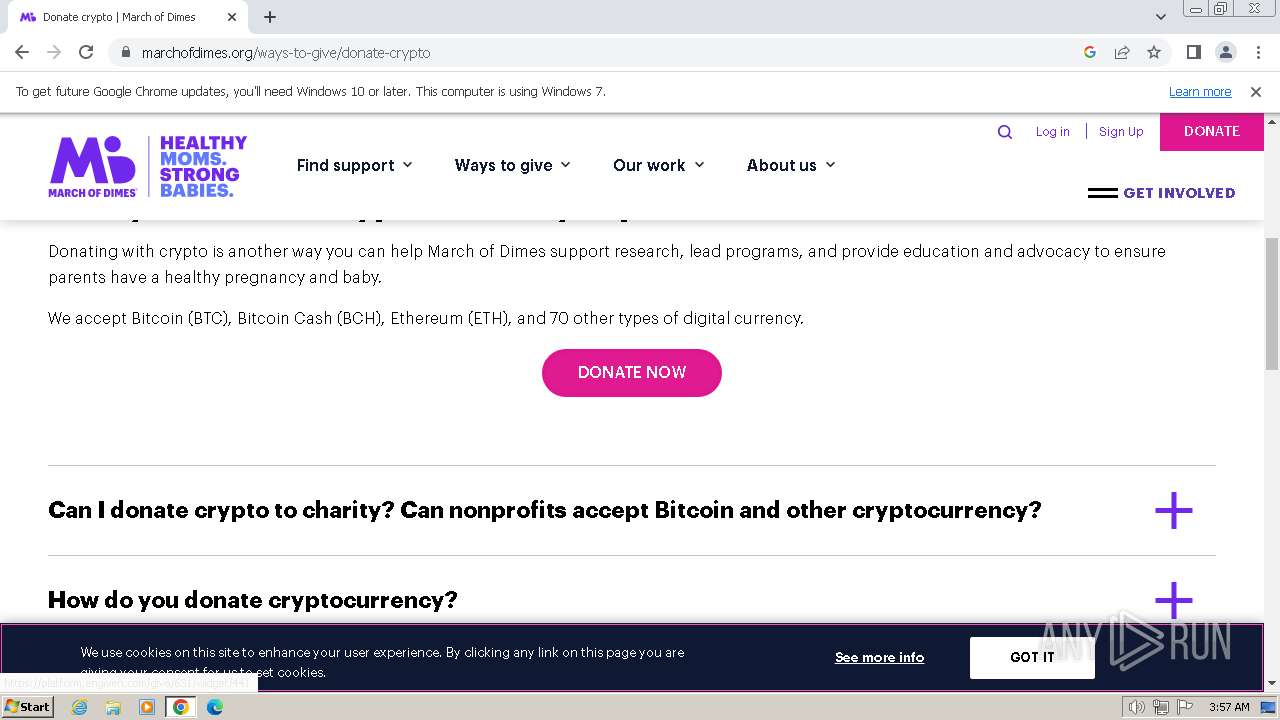Click the pink DONATE NOW button

pos(631,373)
